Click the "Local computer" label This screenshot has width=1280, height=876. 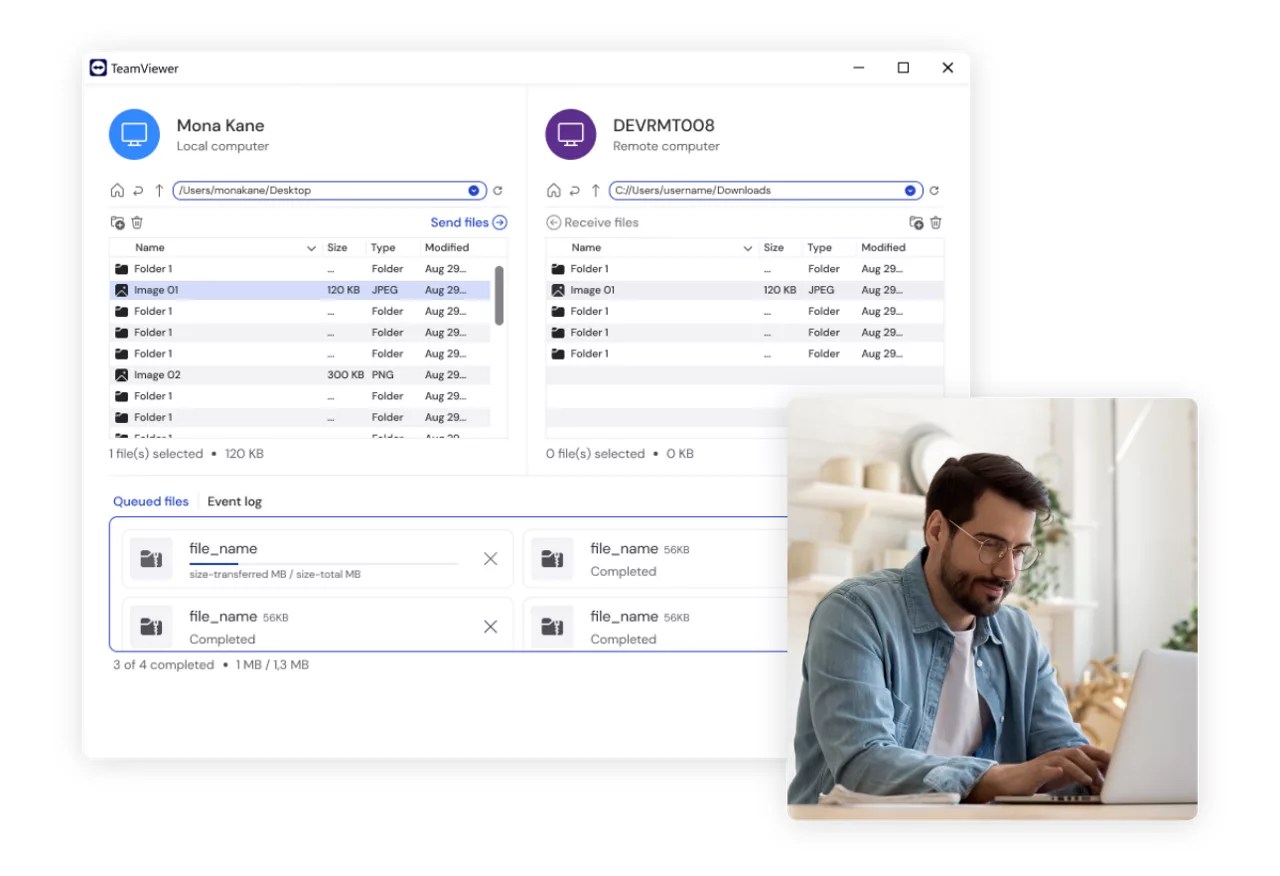click(x=222, y=147)
